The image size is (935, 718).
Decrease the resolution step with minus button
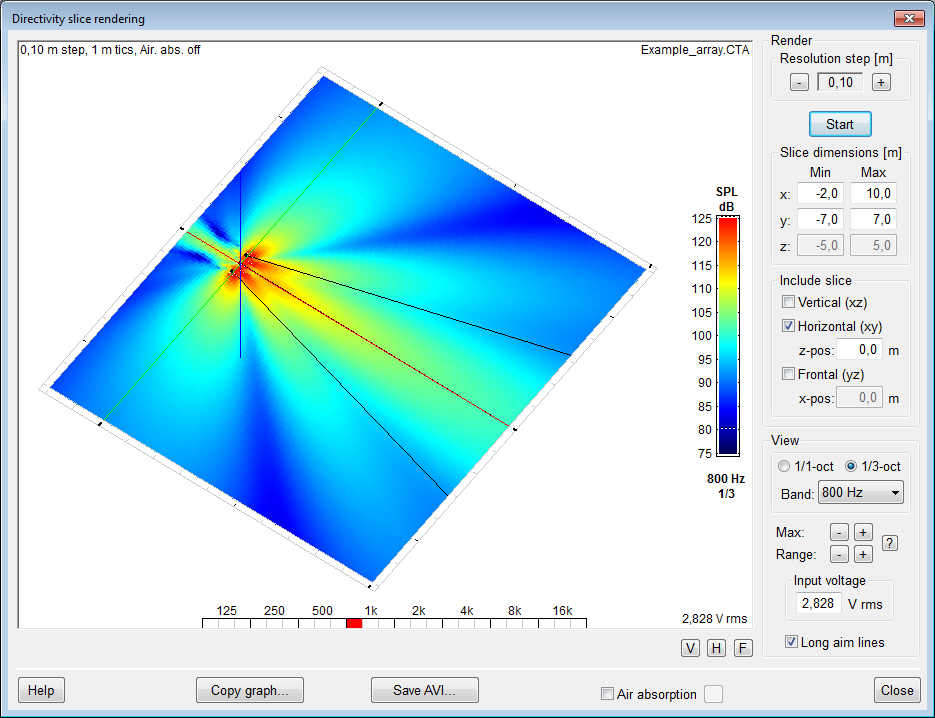[799, 83]
